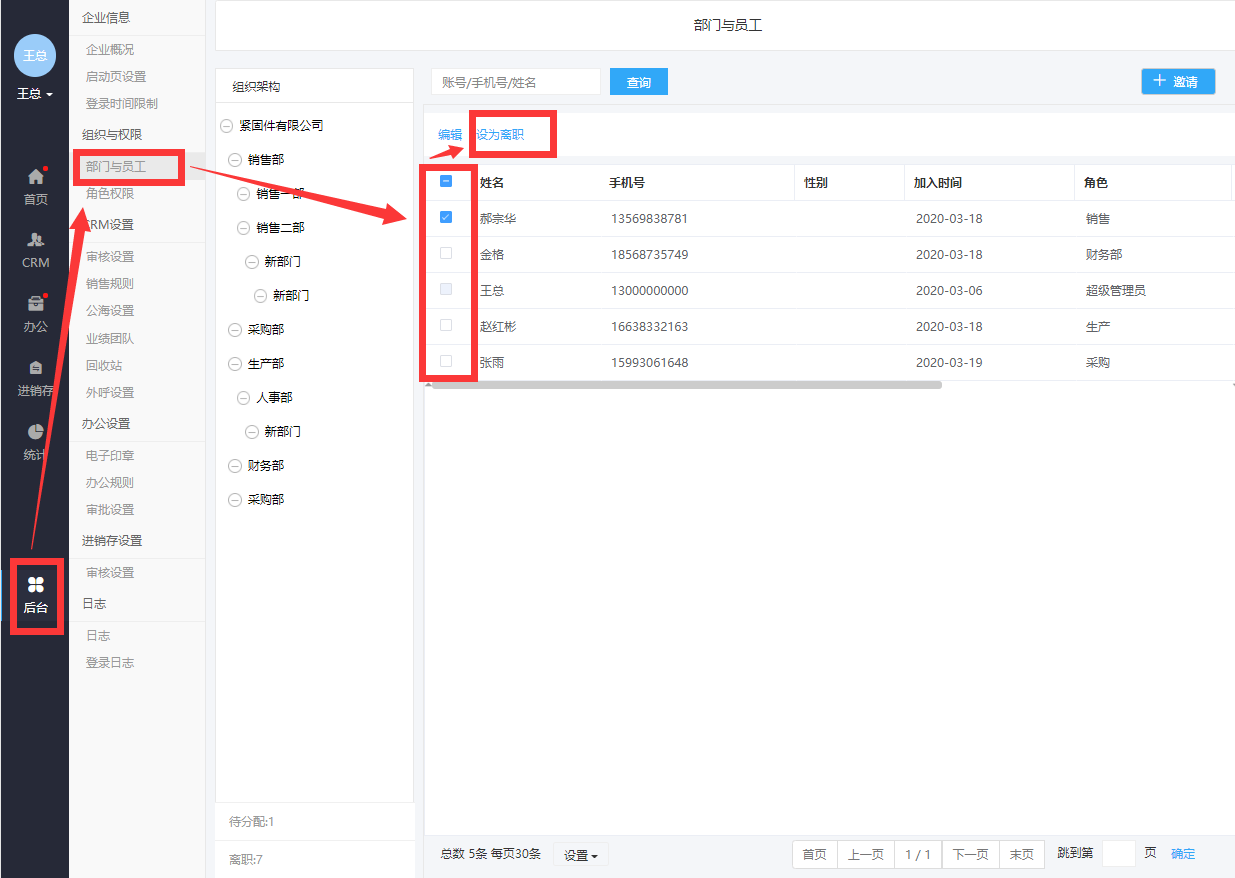The image size is (1235, 878).
Task: Click 离职:7 below the tree
Action: coord(246,859)
